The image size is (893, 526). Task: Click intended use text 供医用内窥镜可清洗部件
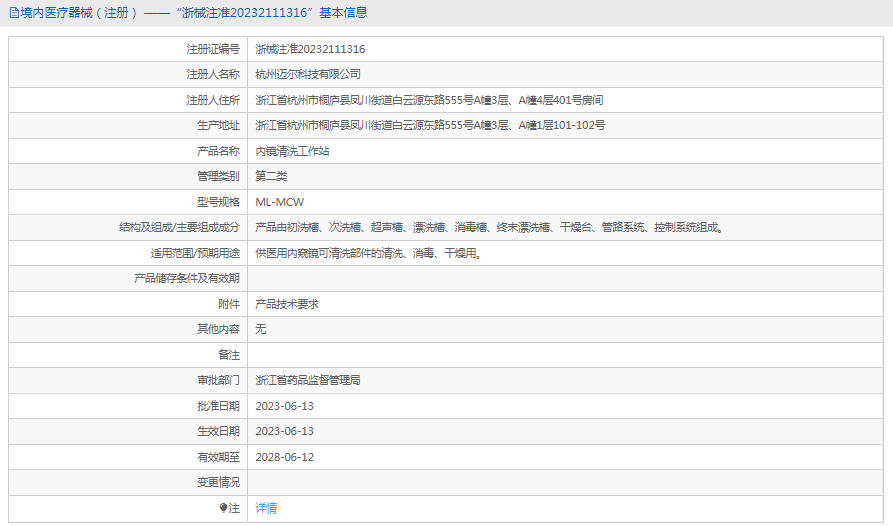368,253
